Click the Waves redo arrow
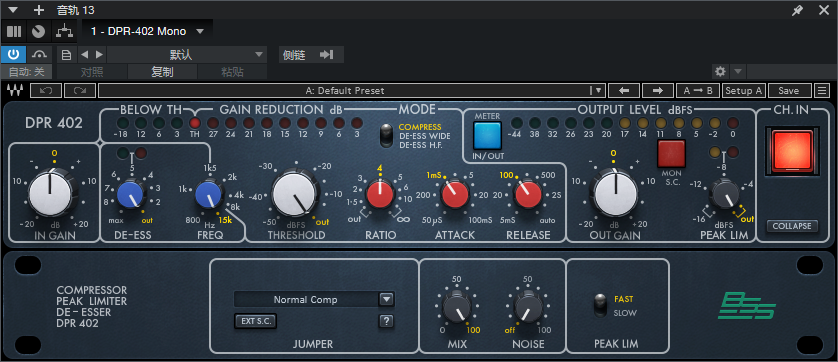 [x=80, y=90]
